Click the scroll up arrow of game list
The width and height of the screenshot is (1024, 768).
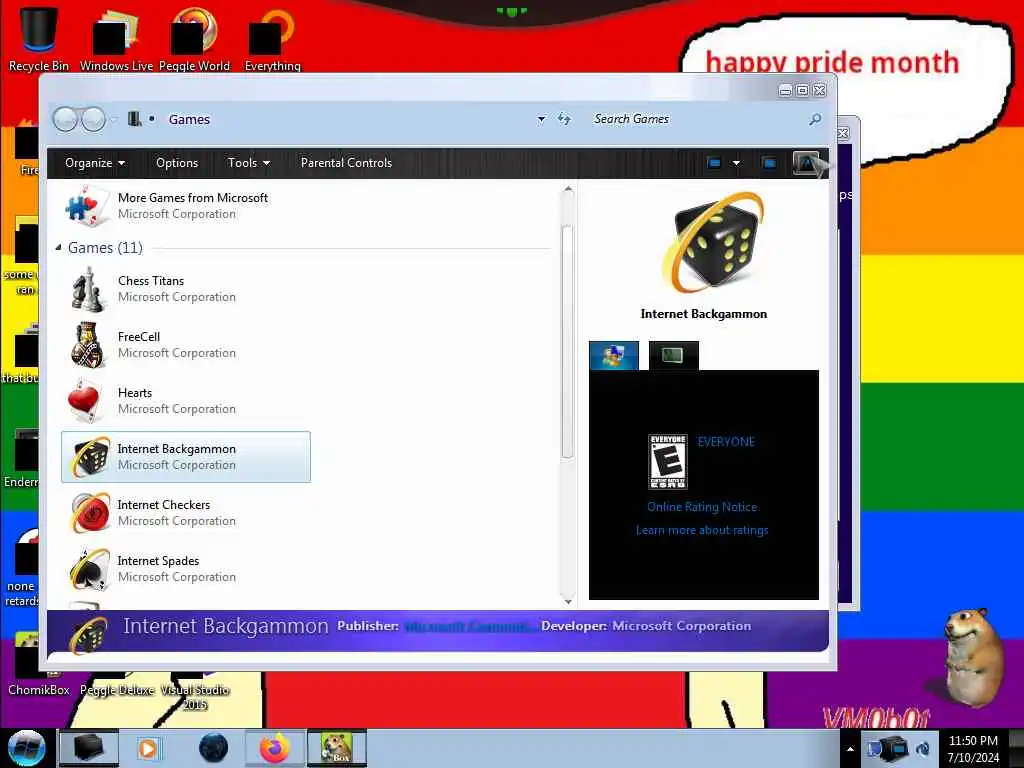[x=568, y=189]
